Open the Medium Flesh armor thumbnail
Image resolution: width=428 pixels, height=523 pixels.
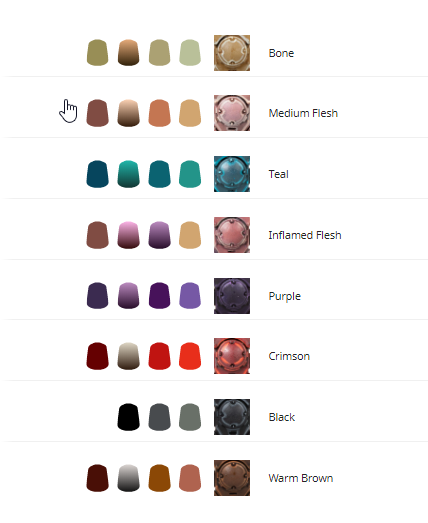pyautogui.click(x=232, y=113)
